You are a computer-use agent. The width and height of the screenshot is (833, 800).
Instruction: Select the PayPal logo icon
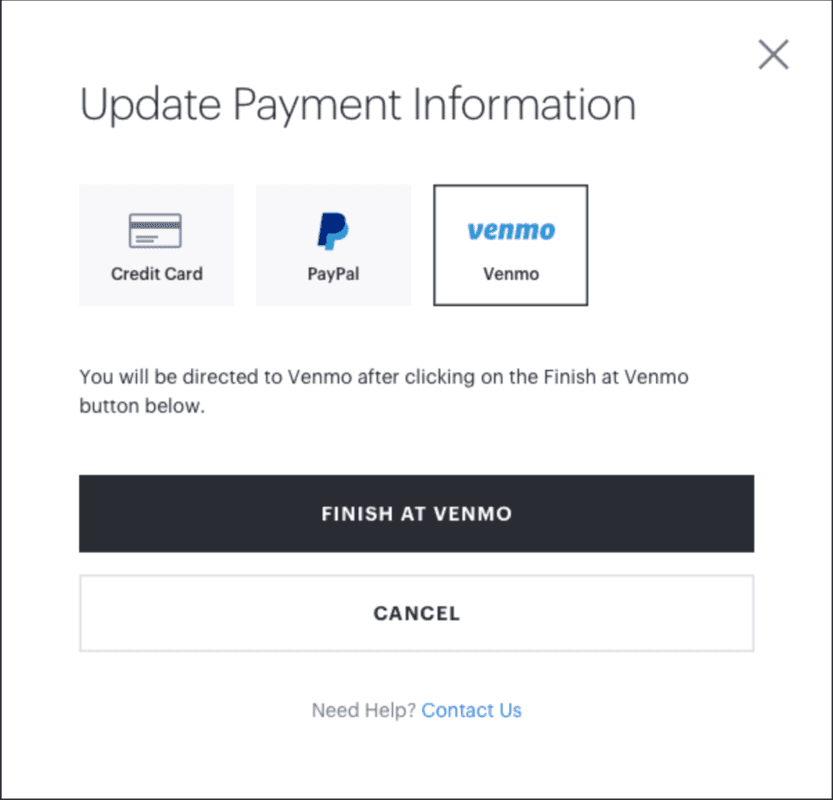(333, 231)
